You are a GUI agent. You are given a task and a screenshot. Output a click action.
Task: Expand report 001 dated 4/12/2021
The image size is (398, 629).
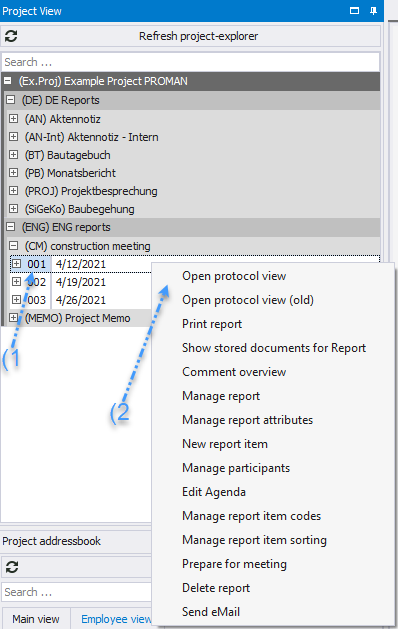click(16, 264)
